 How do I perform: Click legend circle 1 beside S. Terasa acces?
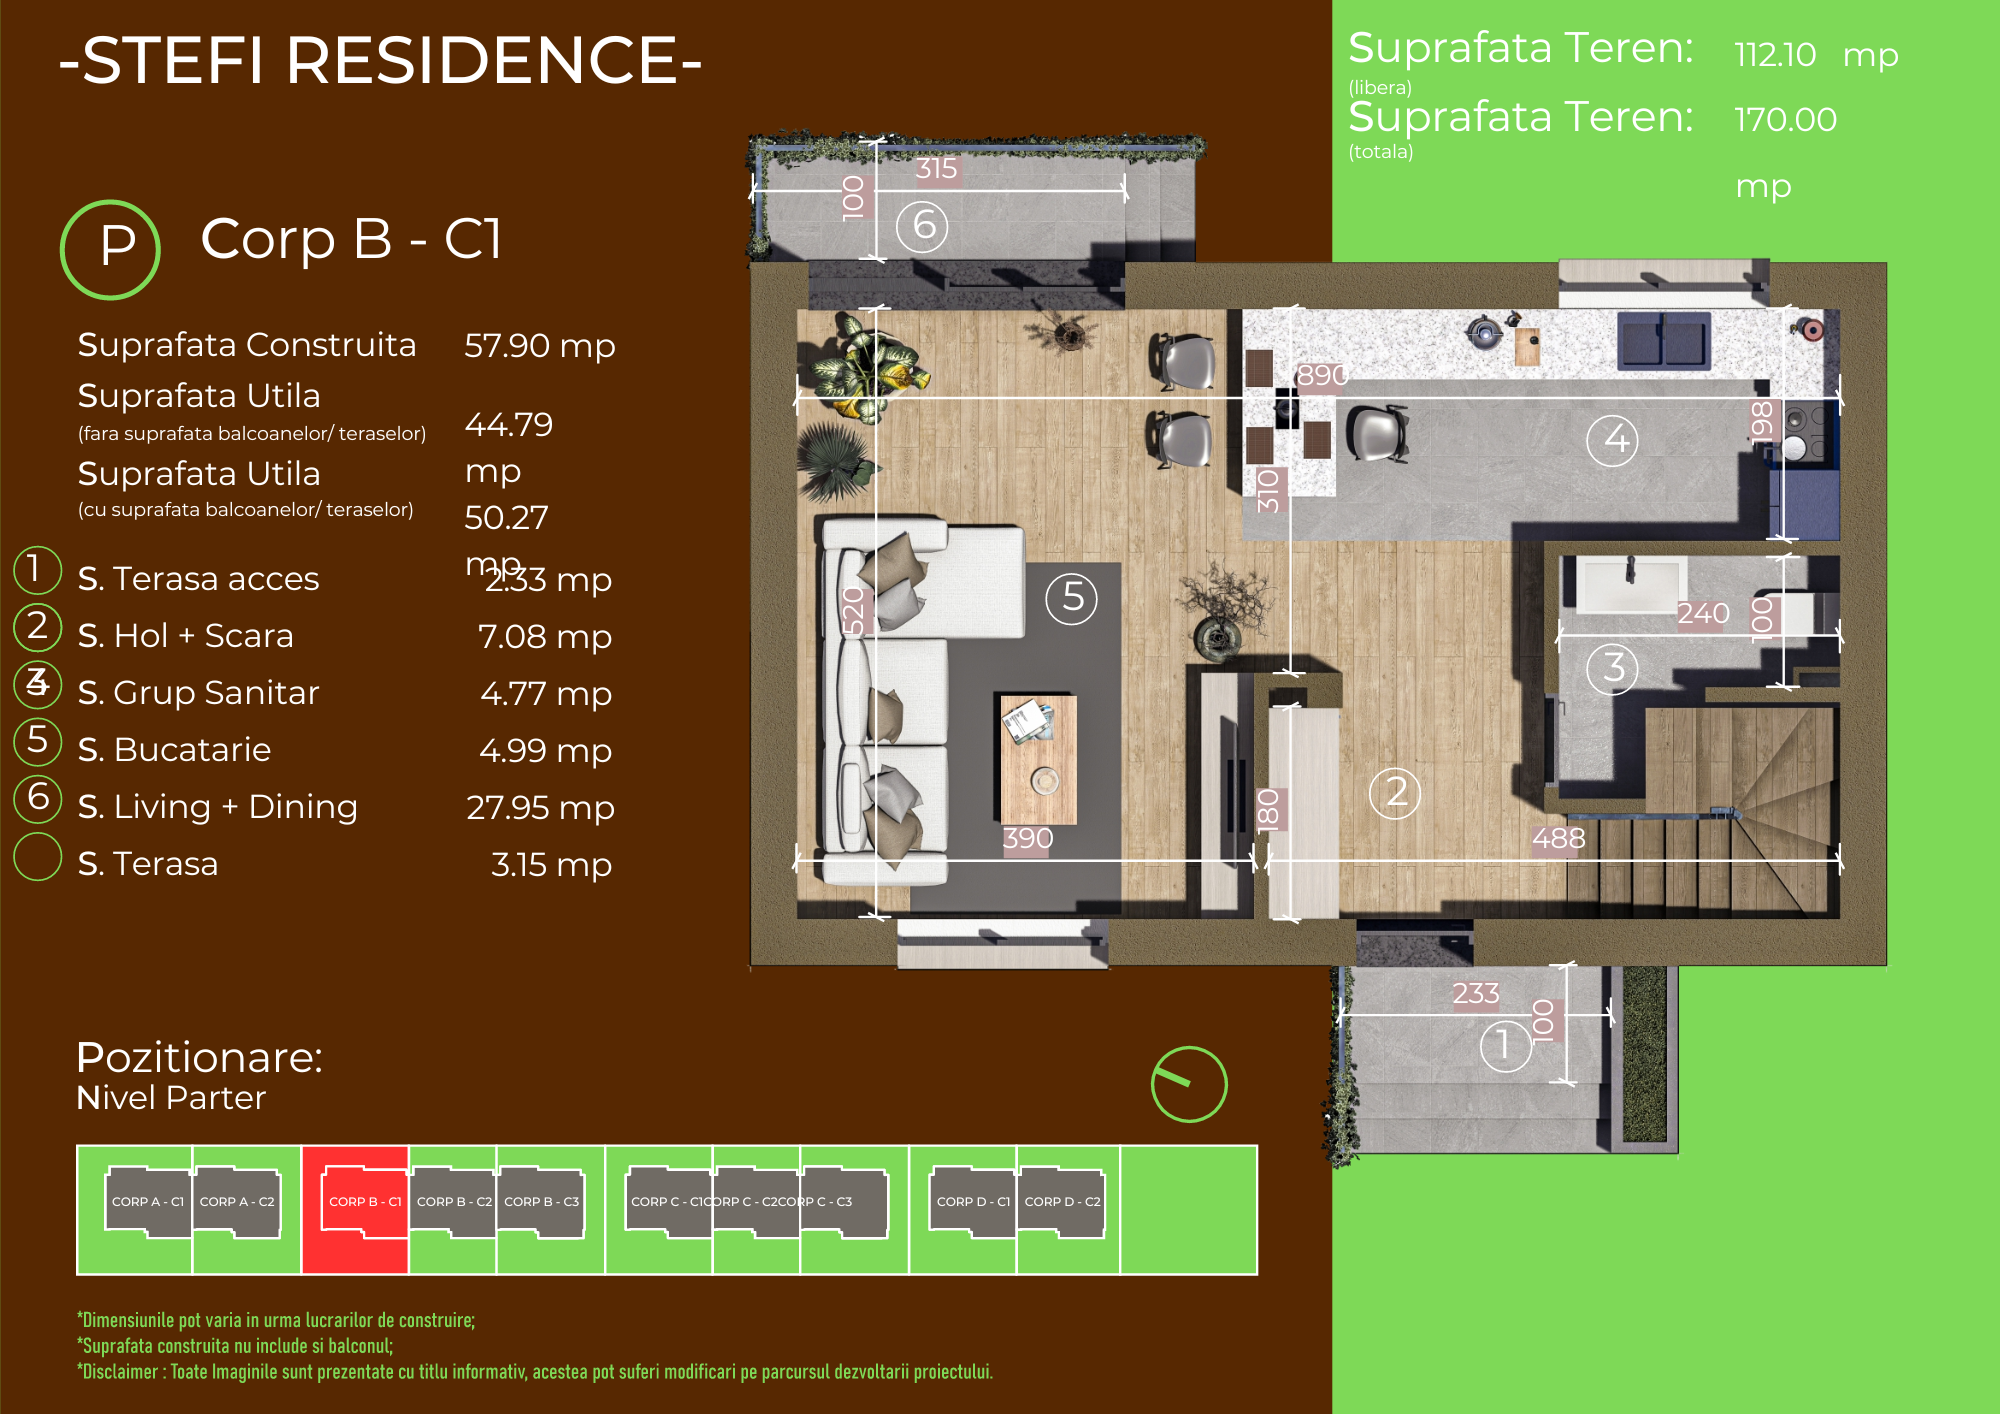pyautogui.click(x=37, y=569)
